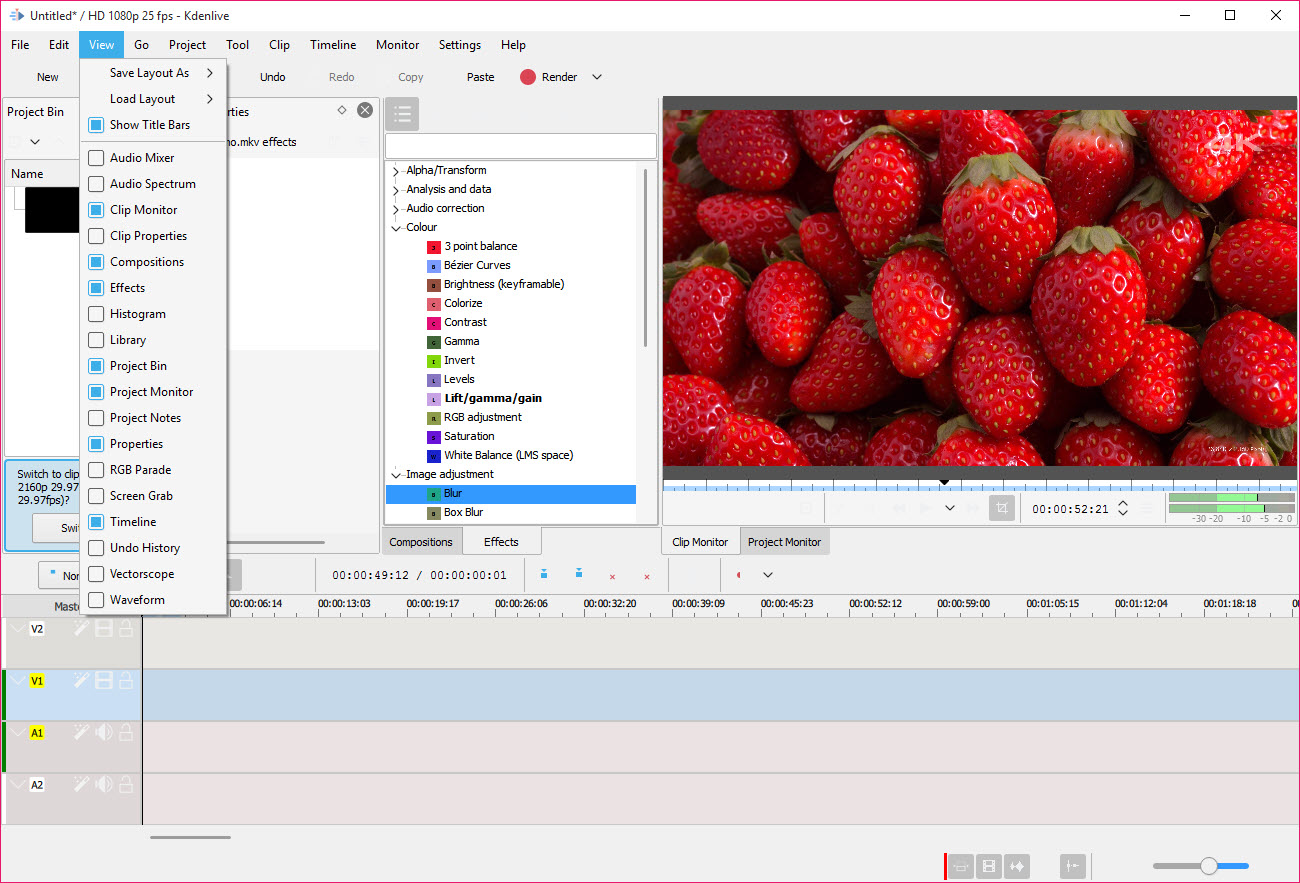The width and height of the screenshot is (1300, 883).
Task: Enable the Audio Mixer checkbox
Action: 96,158
